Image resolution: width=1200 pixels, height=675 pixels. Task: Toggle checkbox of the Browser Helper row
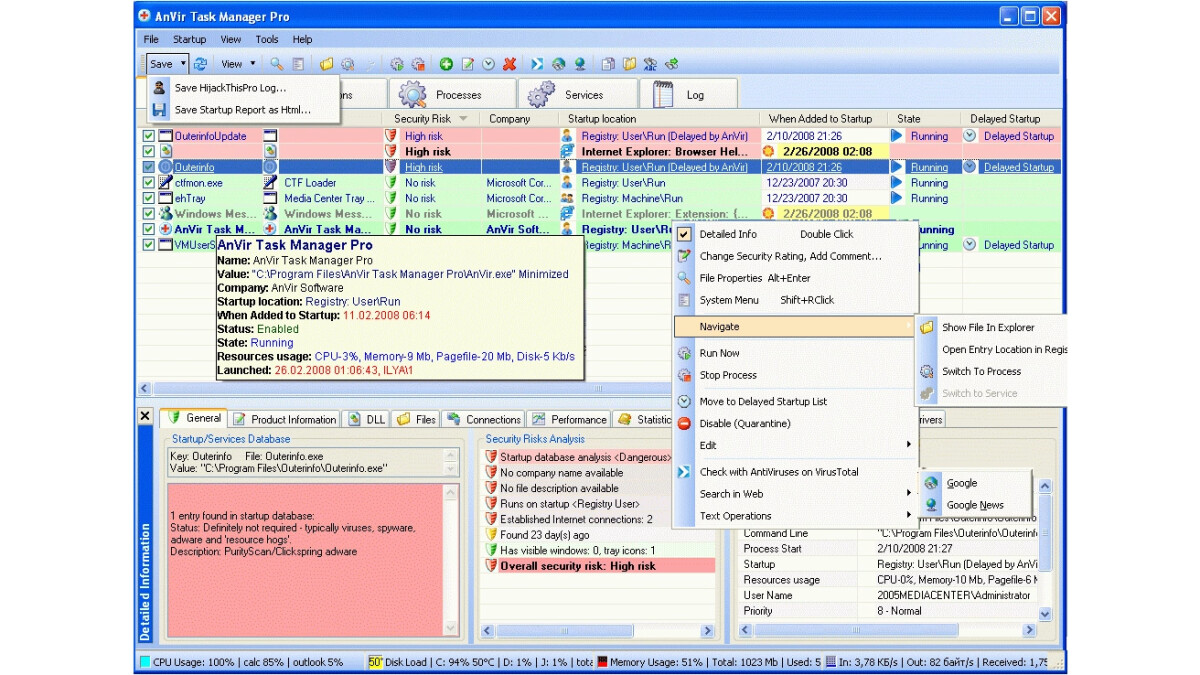coord(149,152)
